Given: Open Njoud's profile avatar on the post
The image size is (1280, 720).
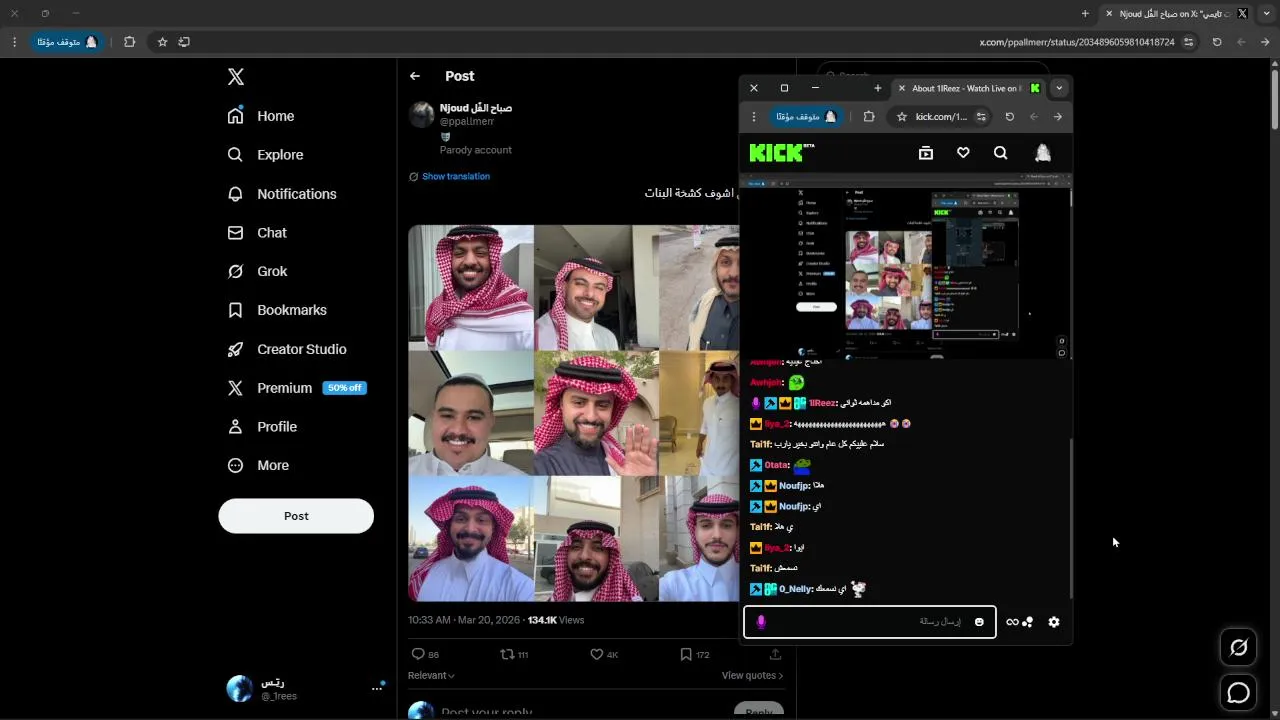Looking at the screenshot, I should click(x=421, y=114).
